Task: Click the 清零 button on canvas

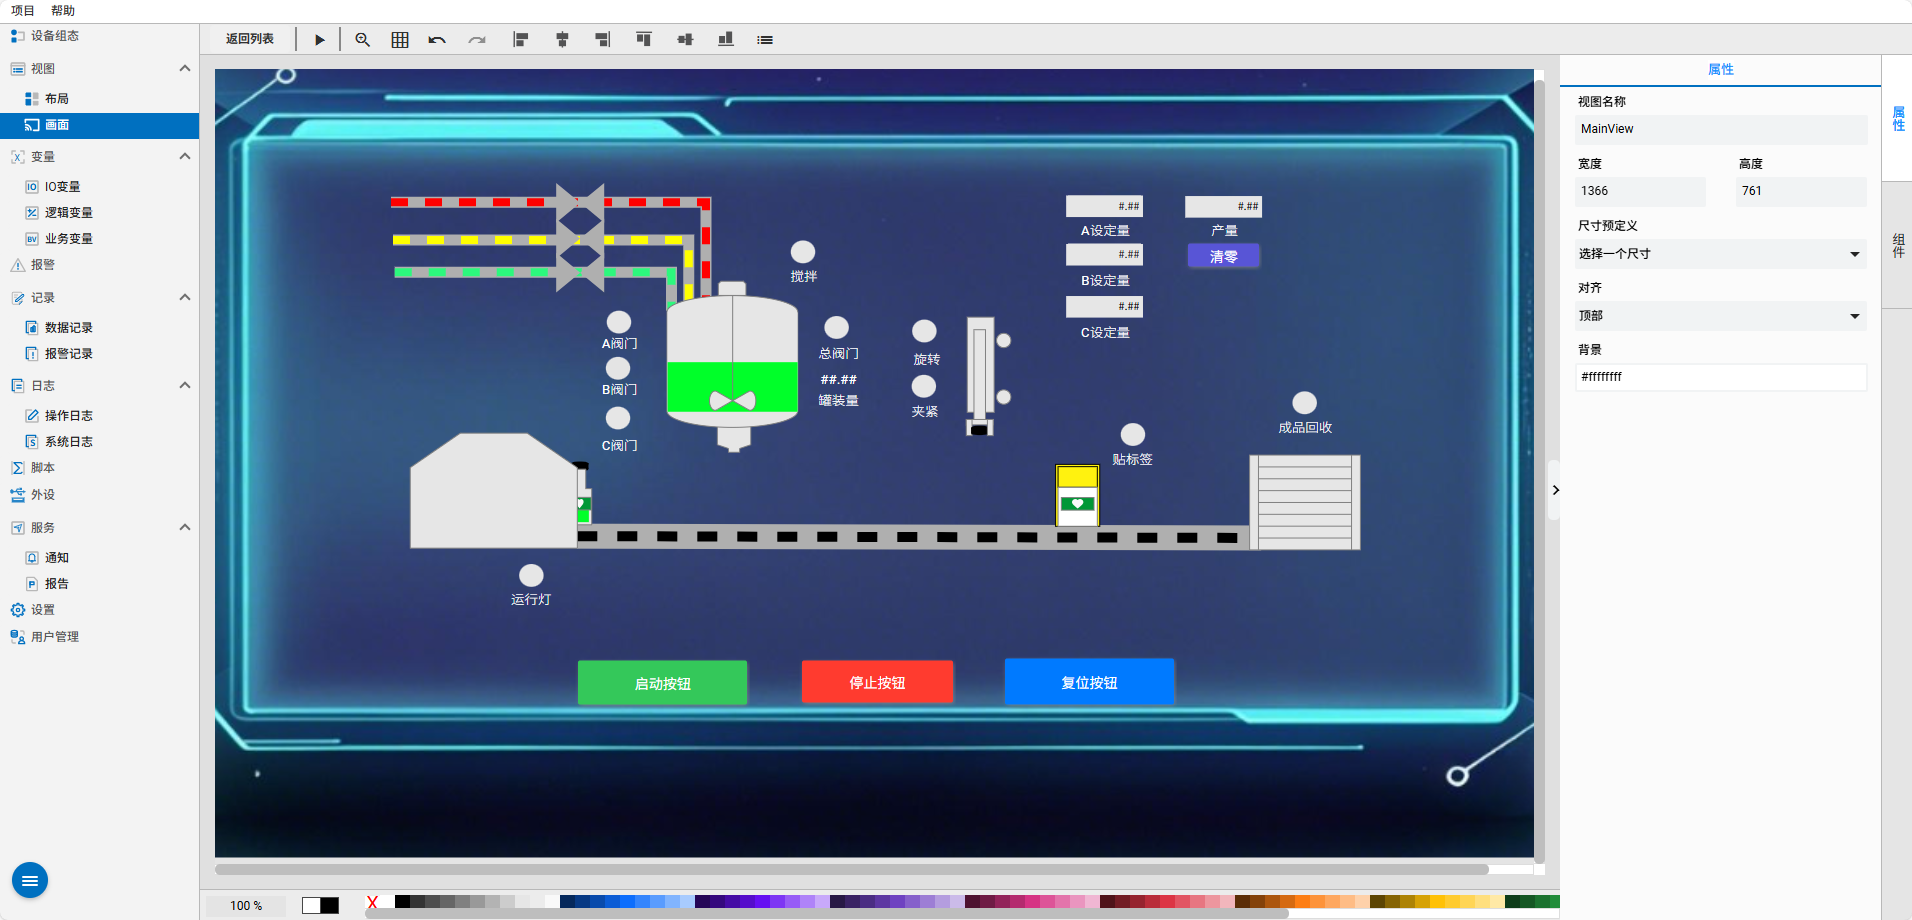Action: coord(1224,256)
